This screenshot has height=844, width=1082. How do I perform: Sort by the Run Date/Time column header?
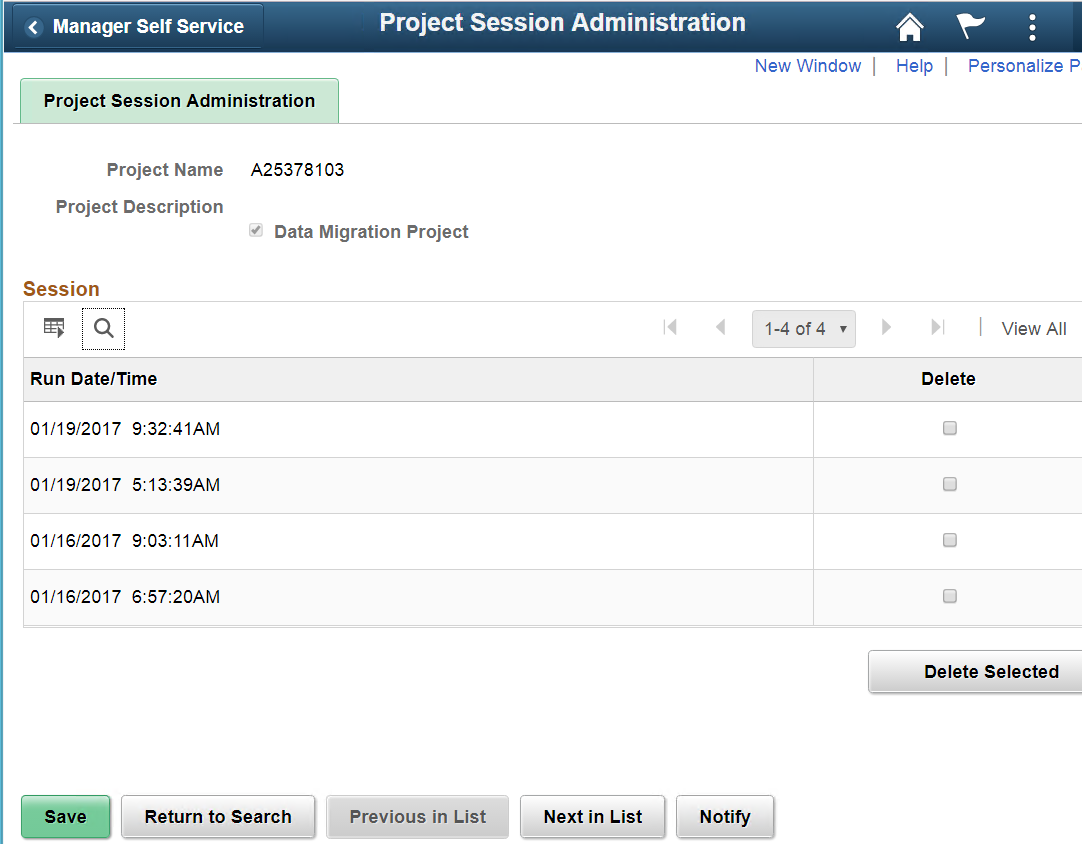[x=94, y=379]
